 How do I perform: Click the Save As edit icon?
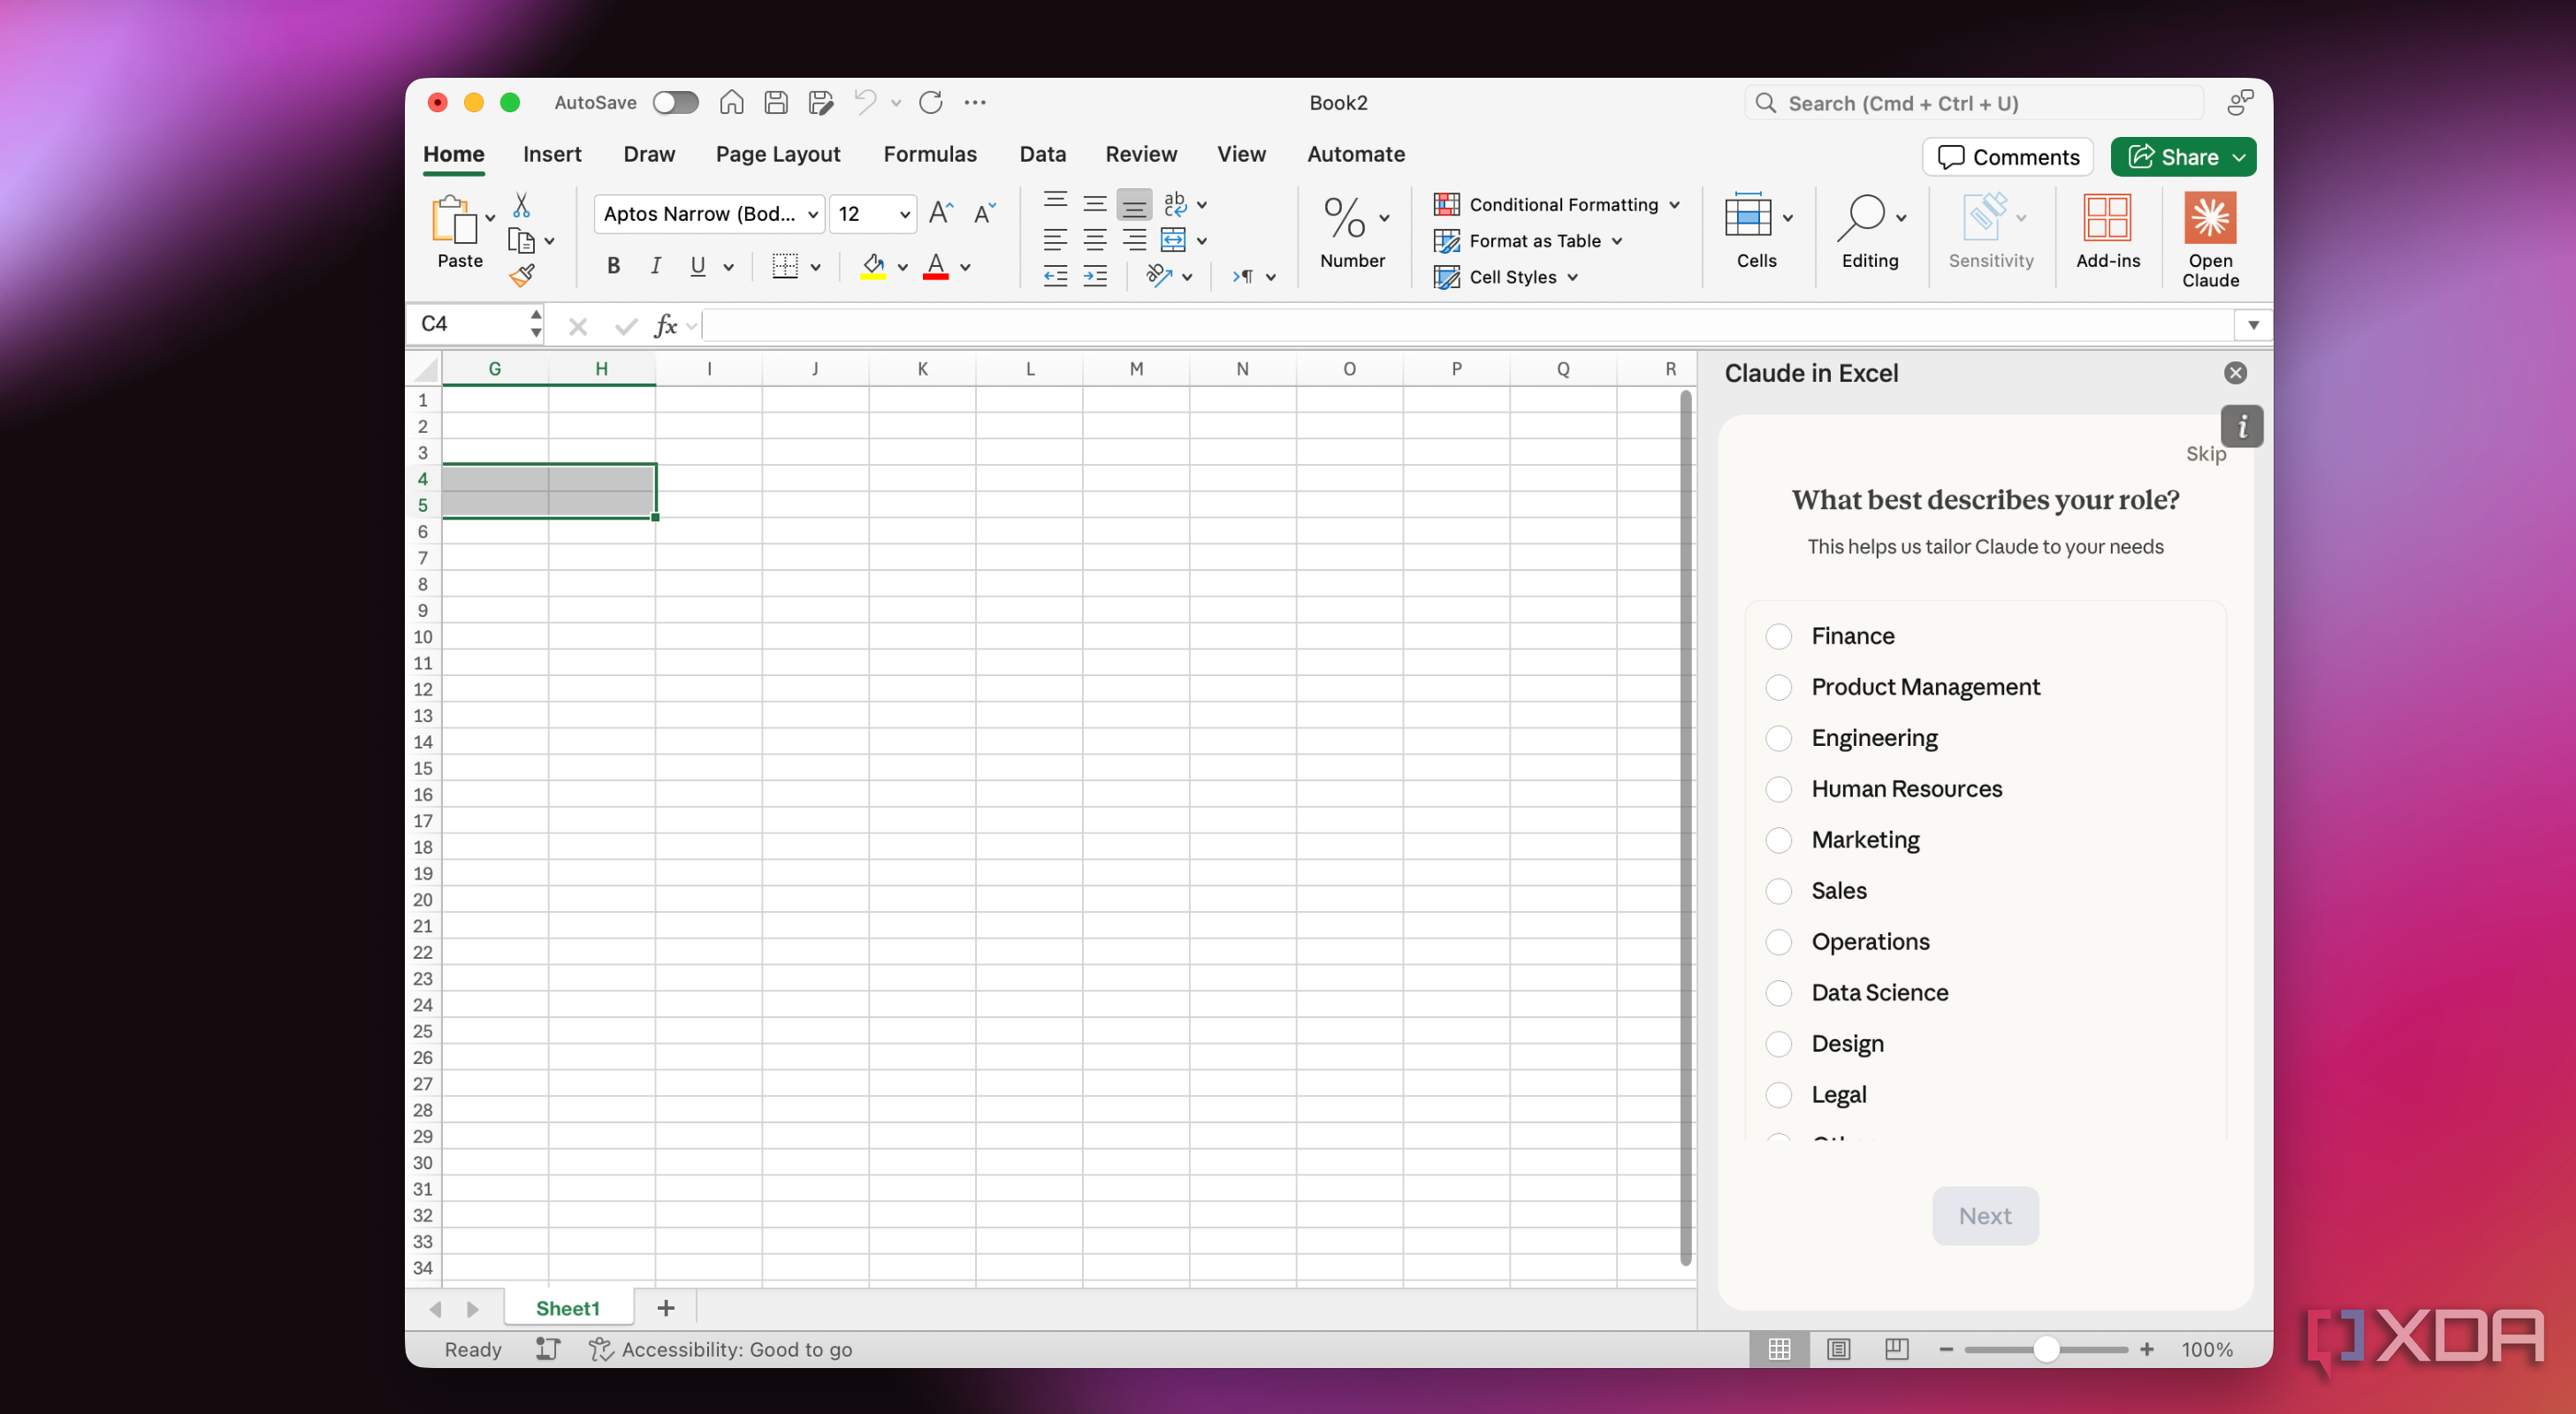click(x=821, y=102)
